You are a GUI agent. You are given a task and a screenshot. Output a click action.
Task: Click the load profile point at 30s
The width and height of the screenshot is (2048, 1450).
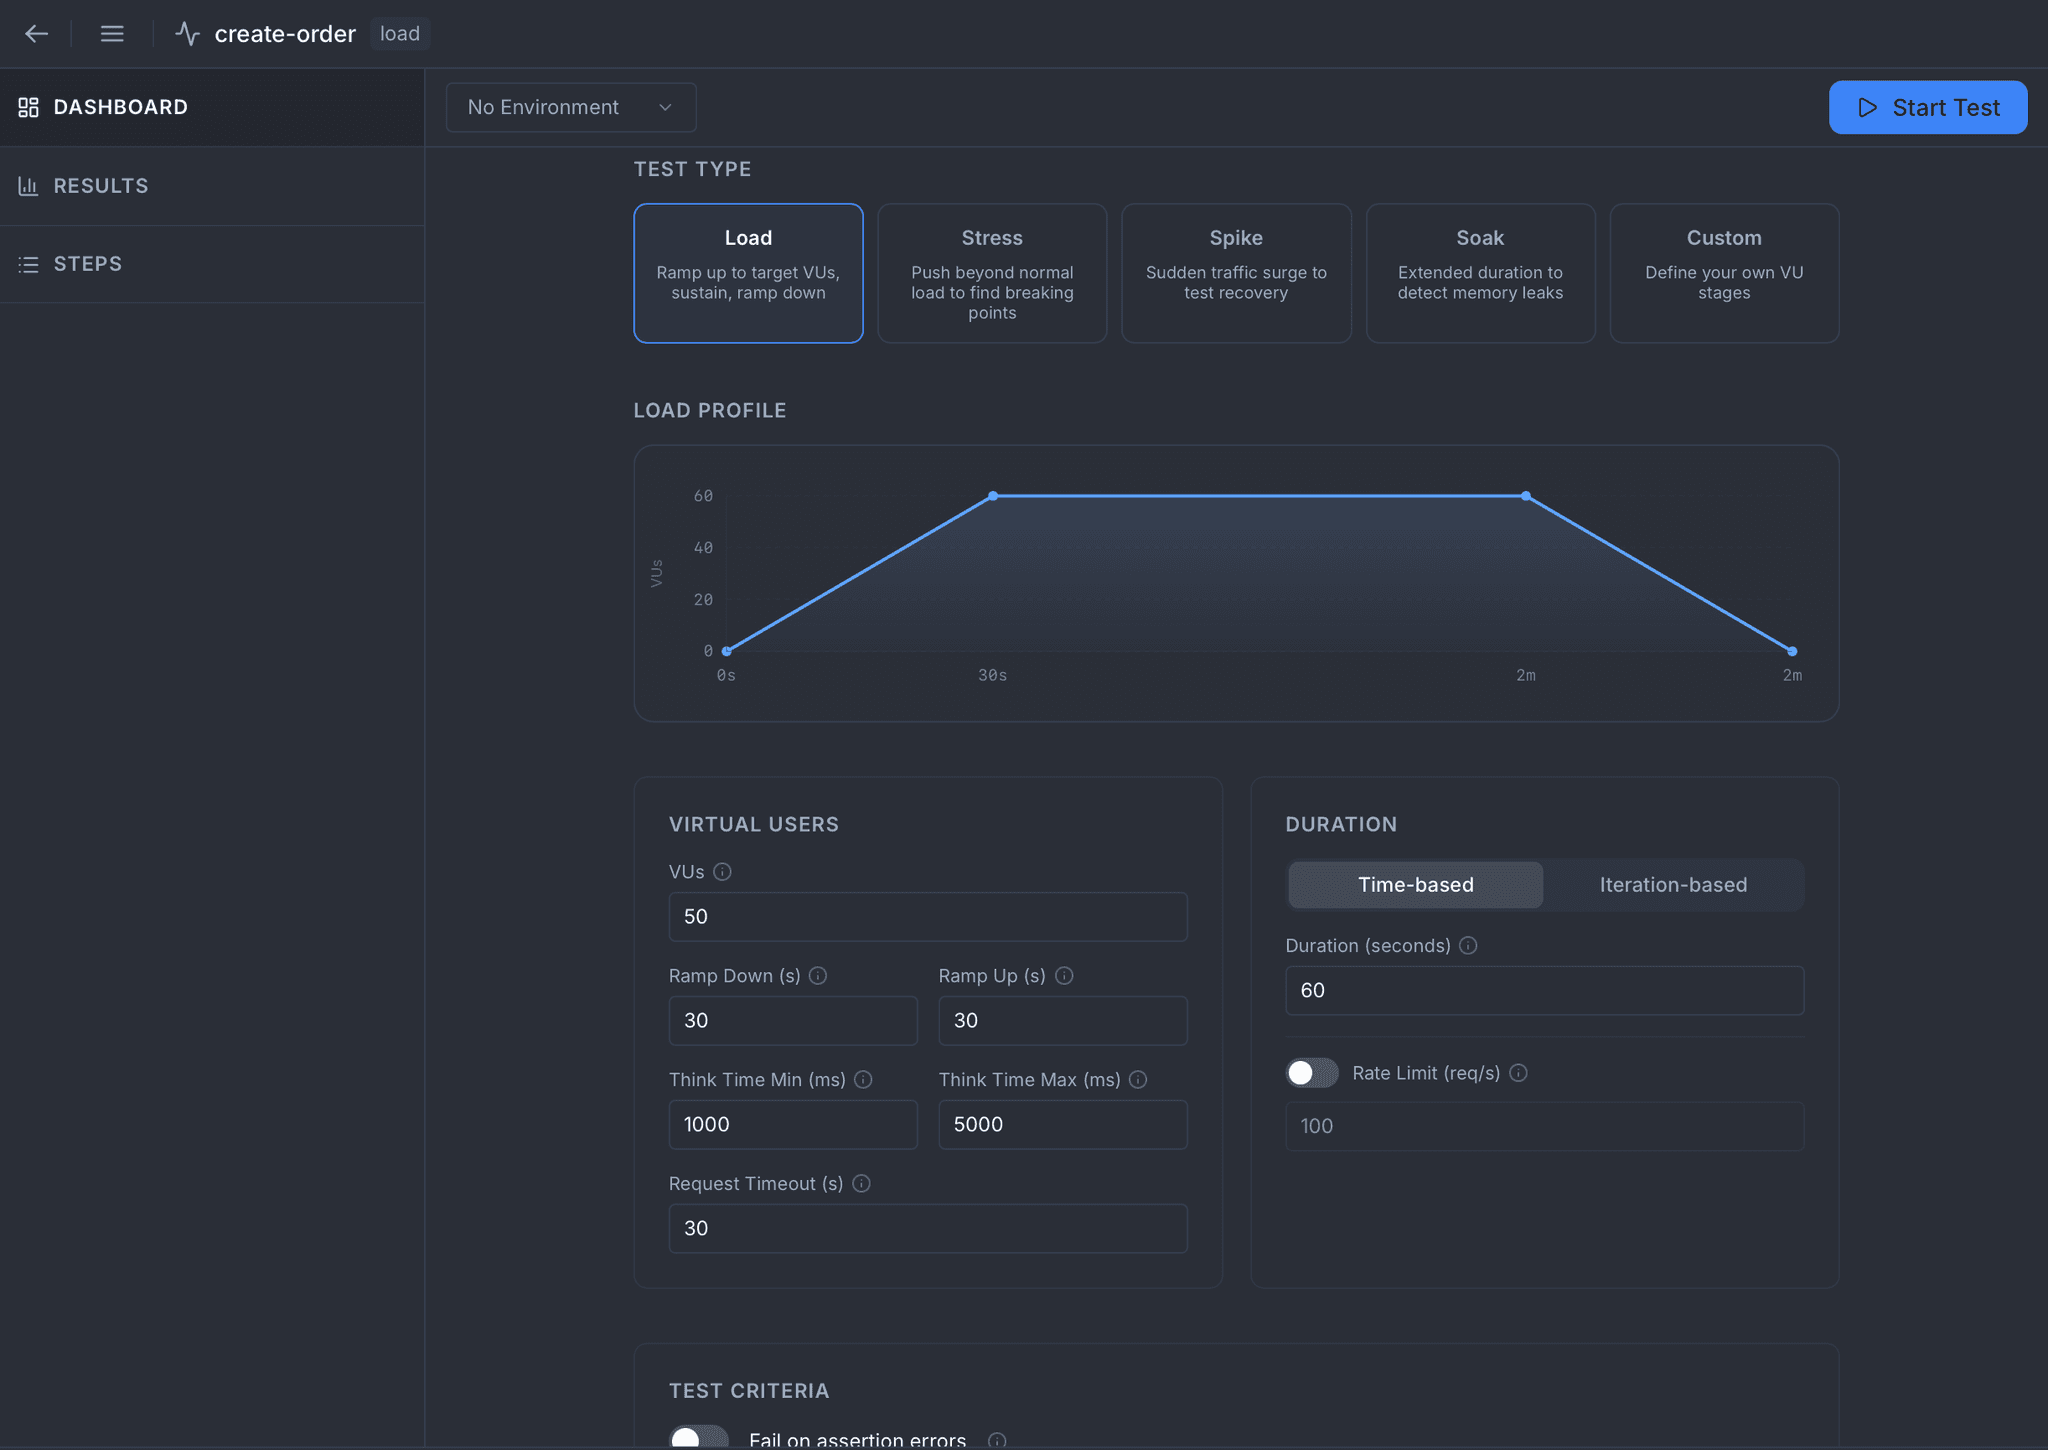(x=993, y=496)
